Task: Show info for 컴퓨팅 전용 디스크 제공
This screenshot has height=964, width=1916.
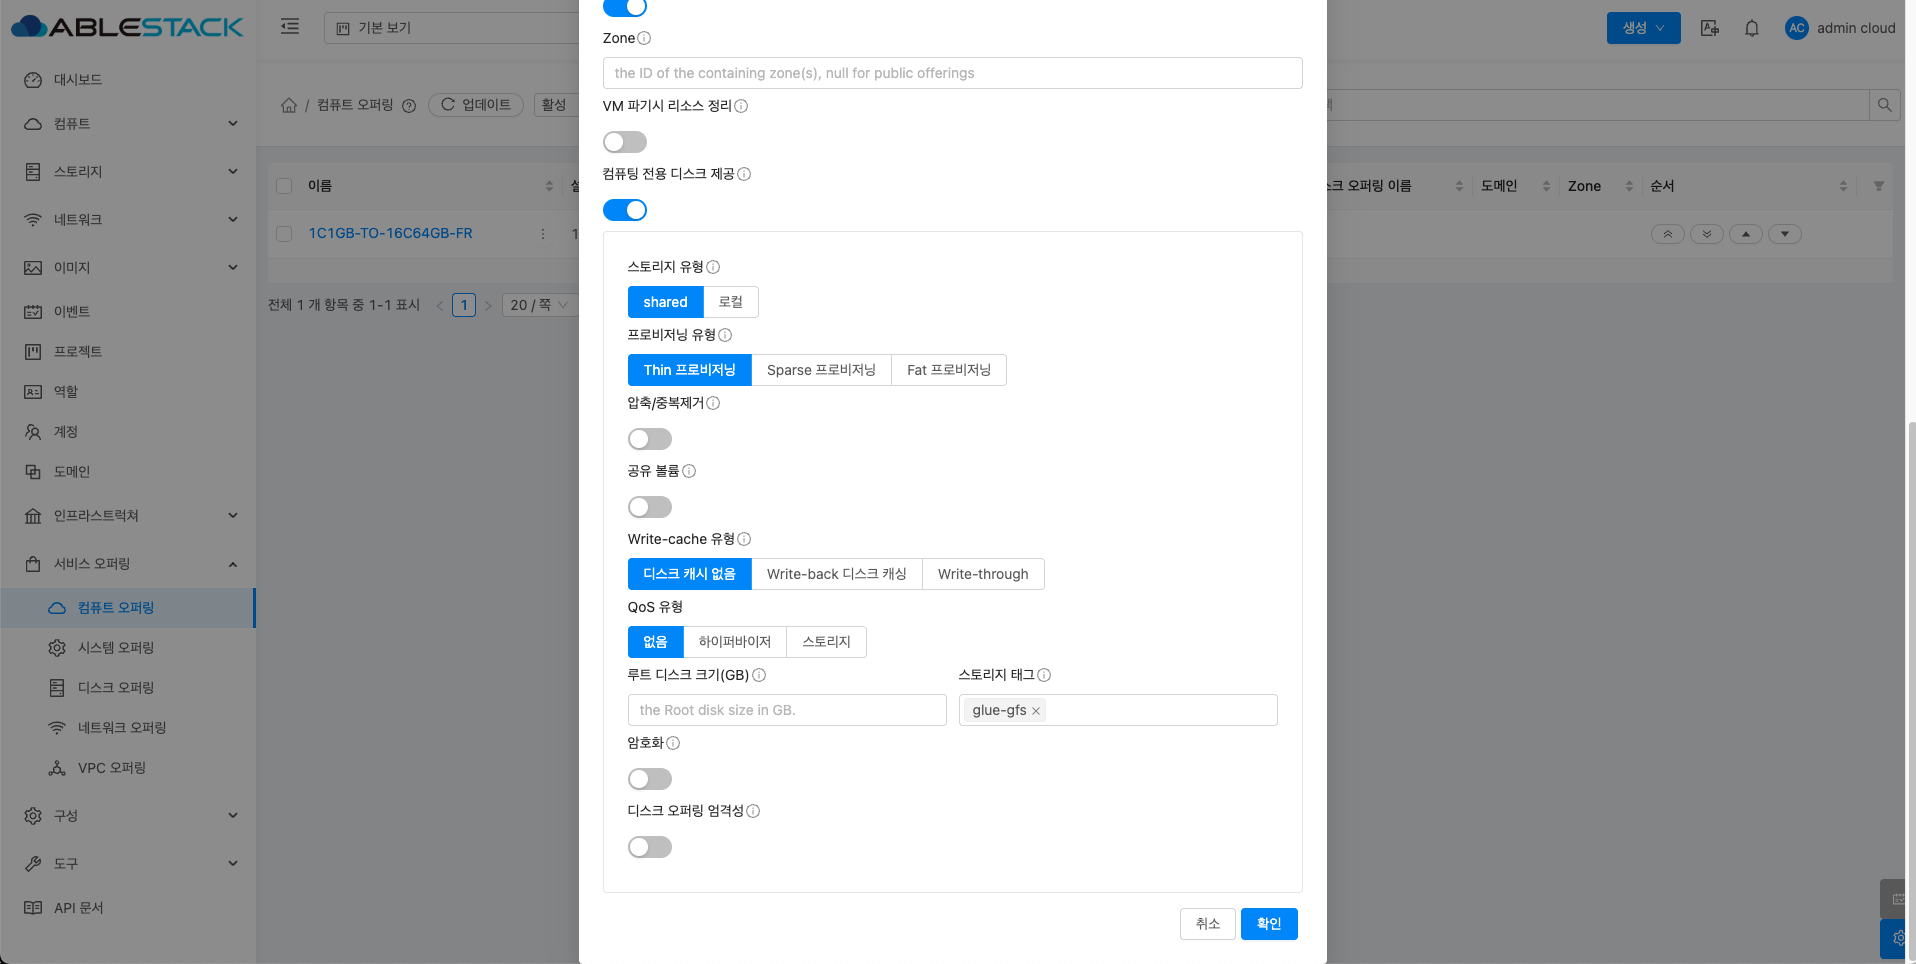Action: (744, 174)
